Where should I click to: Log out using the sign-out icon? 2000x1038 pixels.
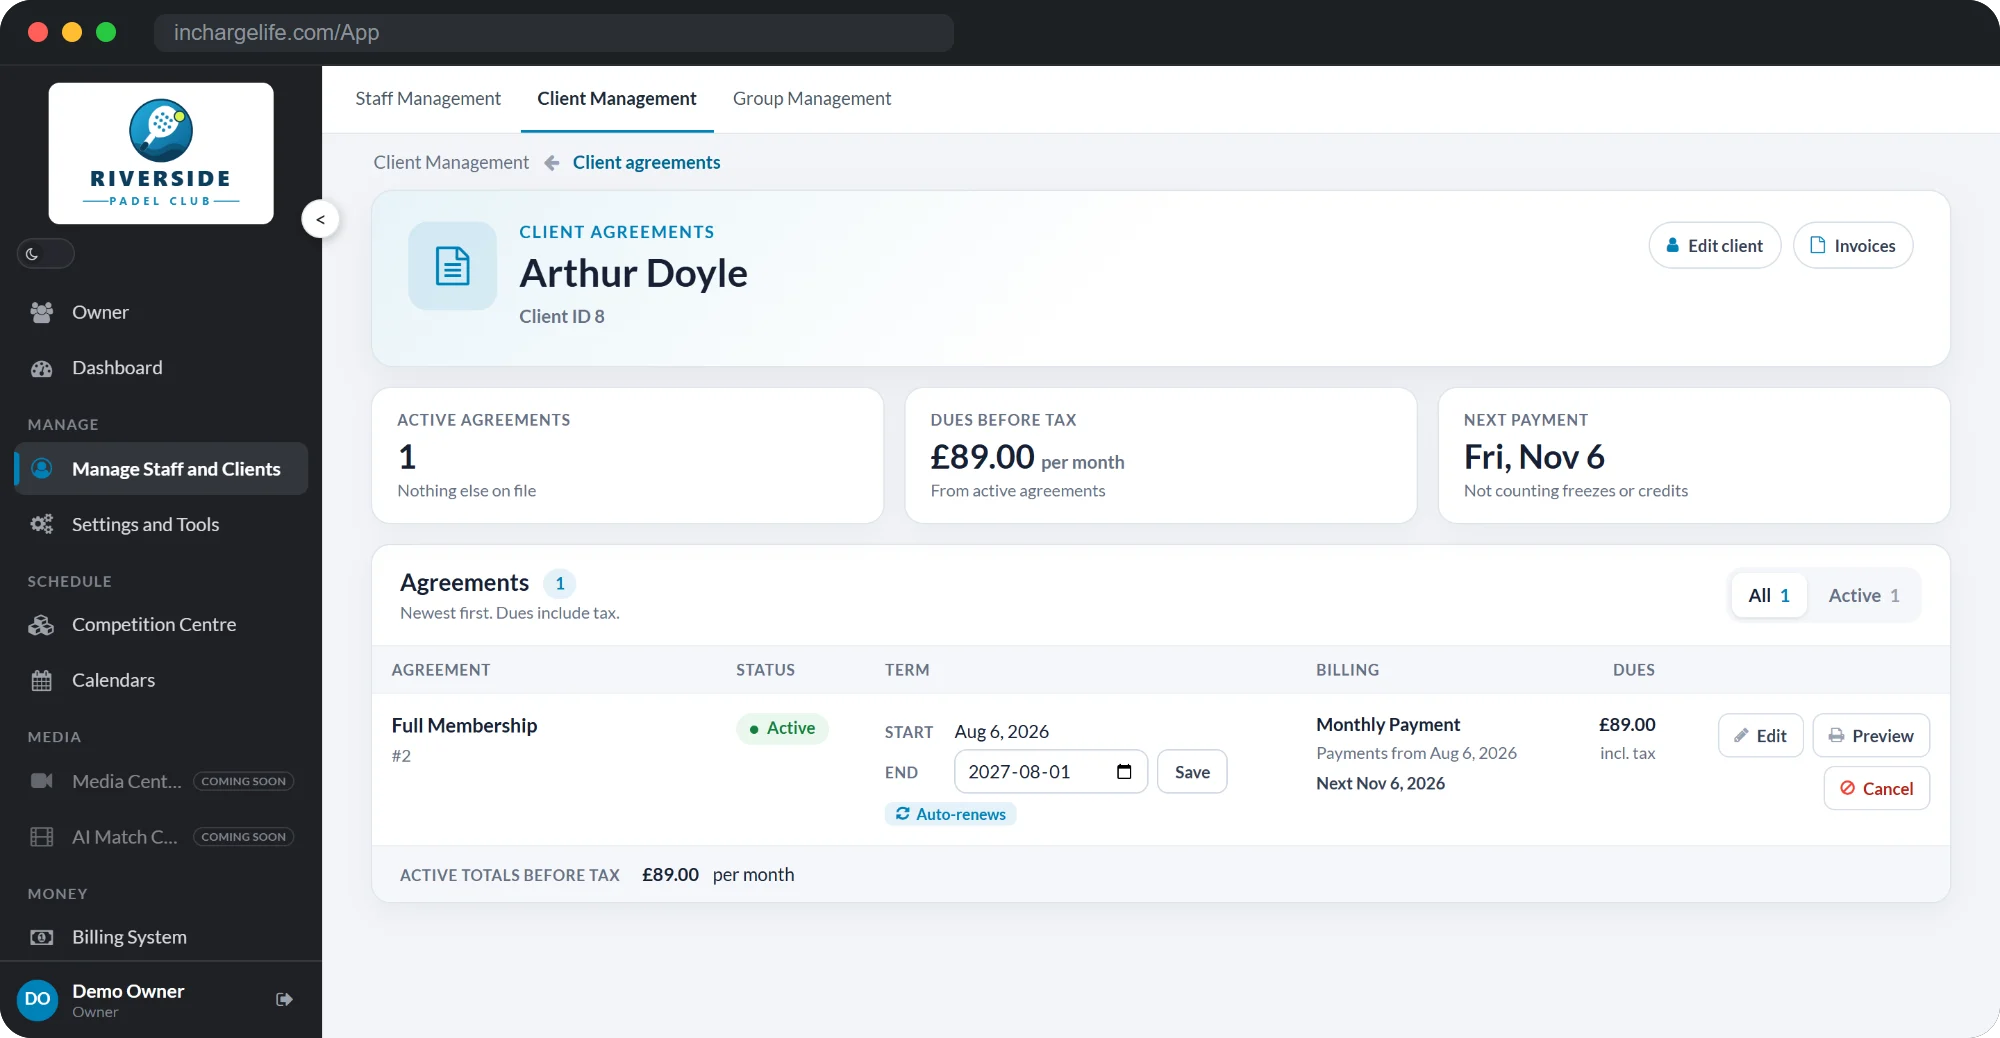284,999
